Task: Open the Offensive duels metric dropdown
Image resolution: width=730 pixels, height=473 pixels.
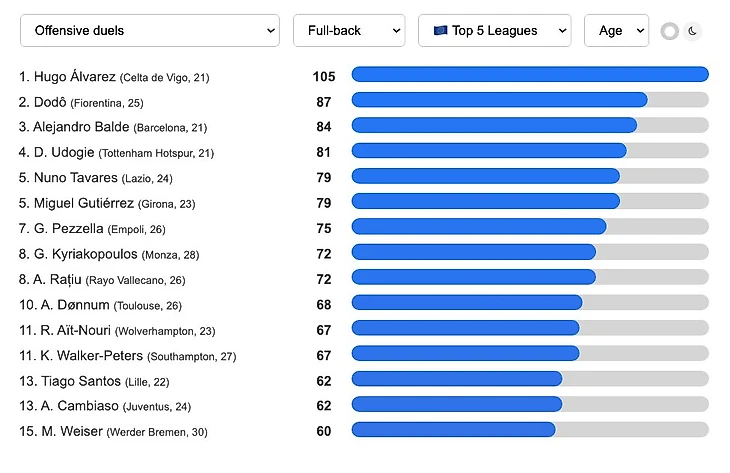Action: coord(150,31)
